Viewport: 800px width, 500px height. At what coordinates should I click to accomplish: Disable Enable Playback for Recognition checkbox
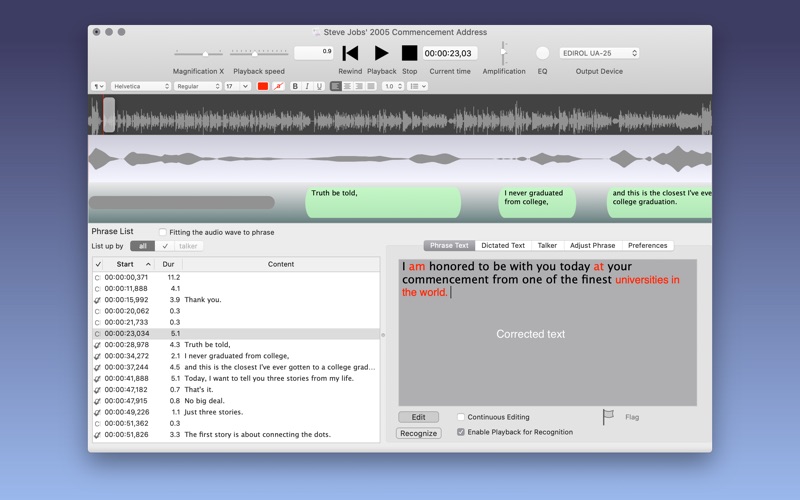pos(461,432)
